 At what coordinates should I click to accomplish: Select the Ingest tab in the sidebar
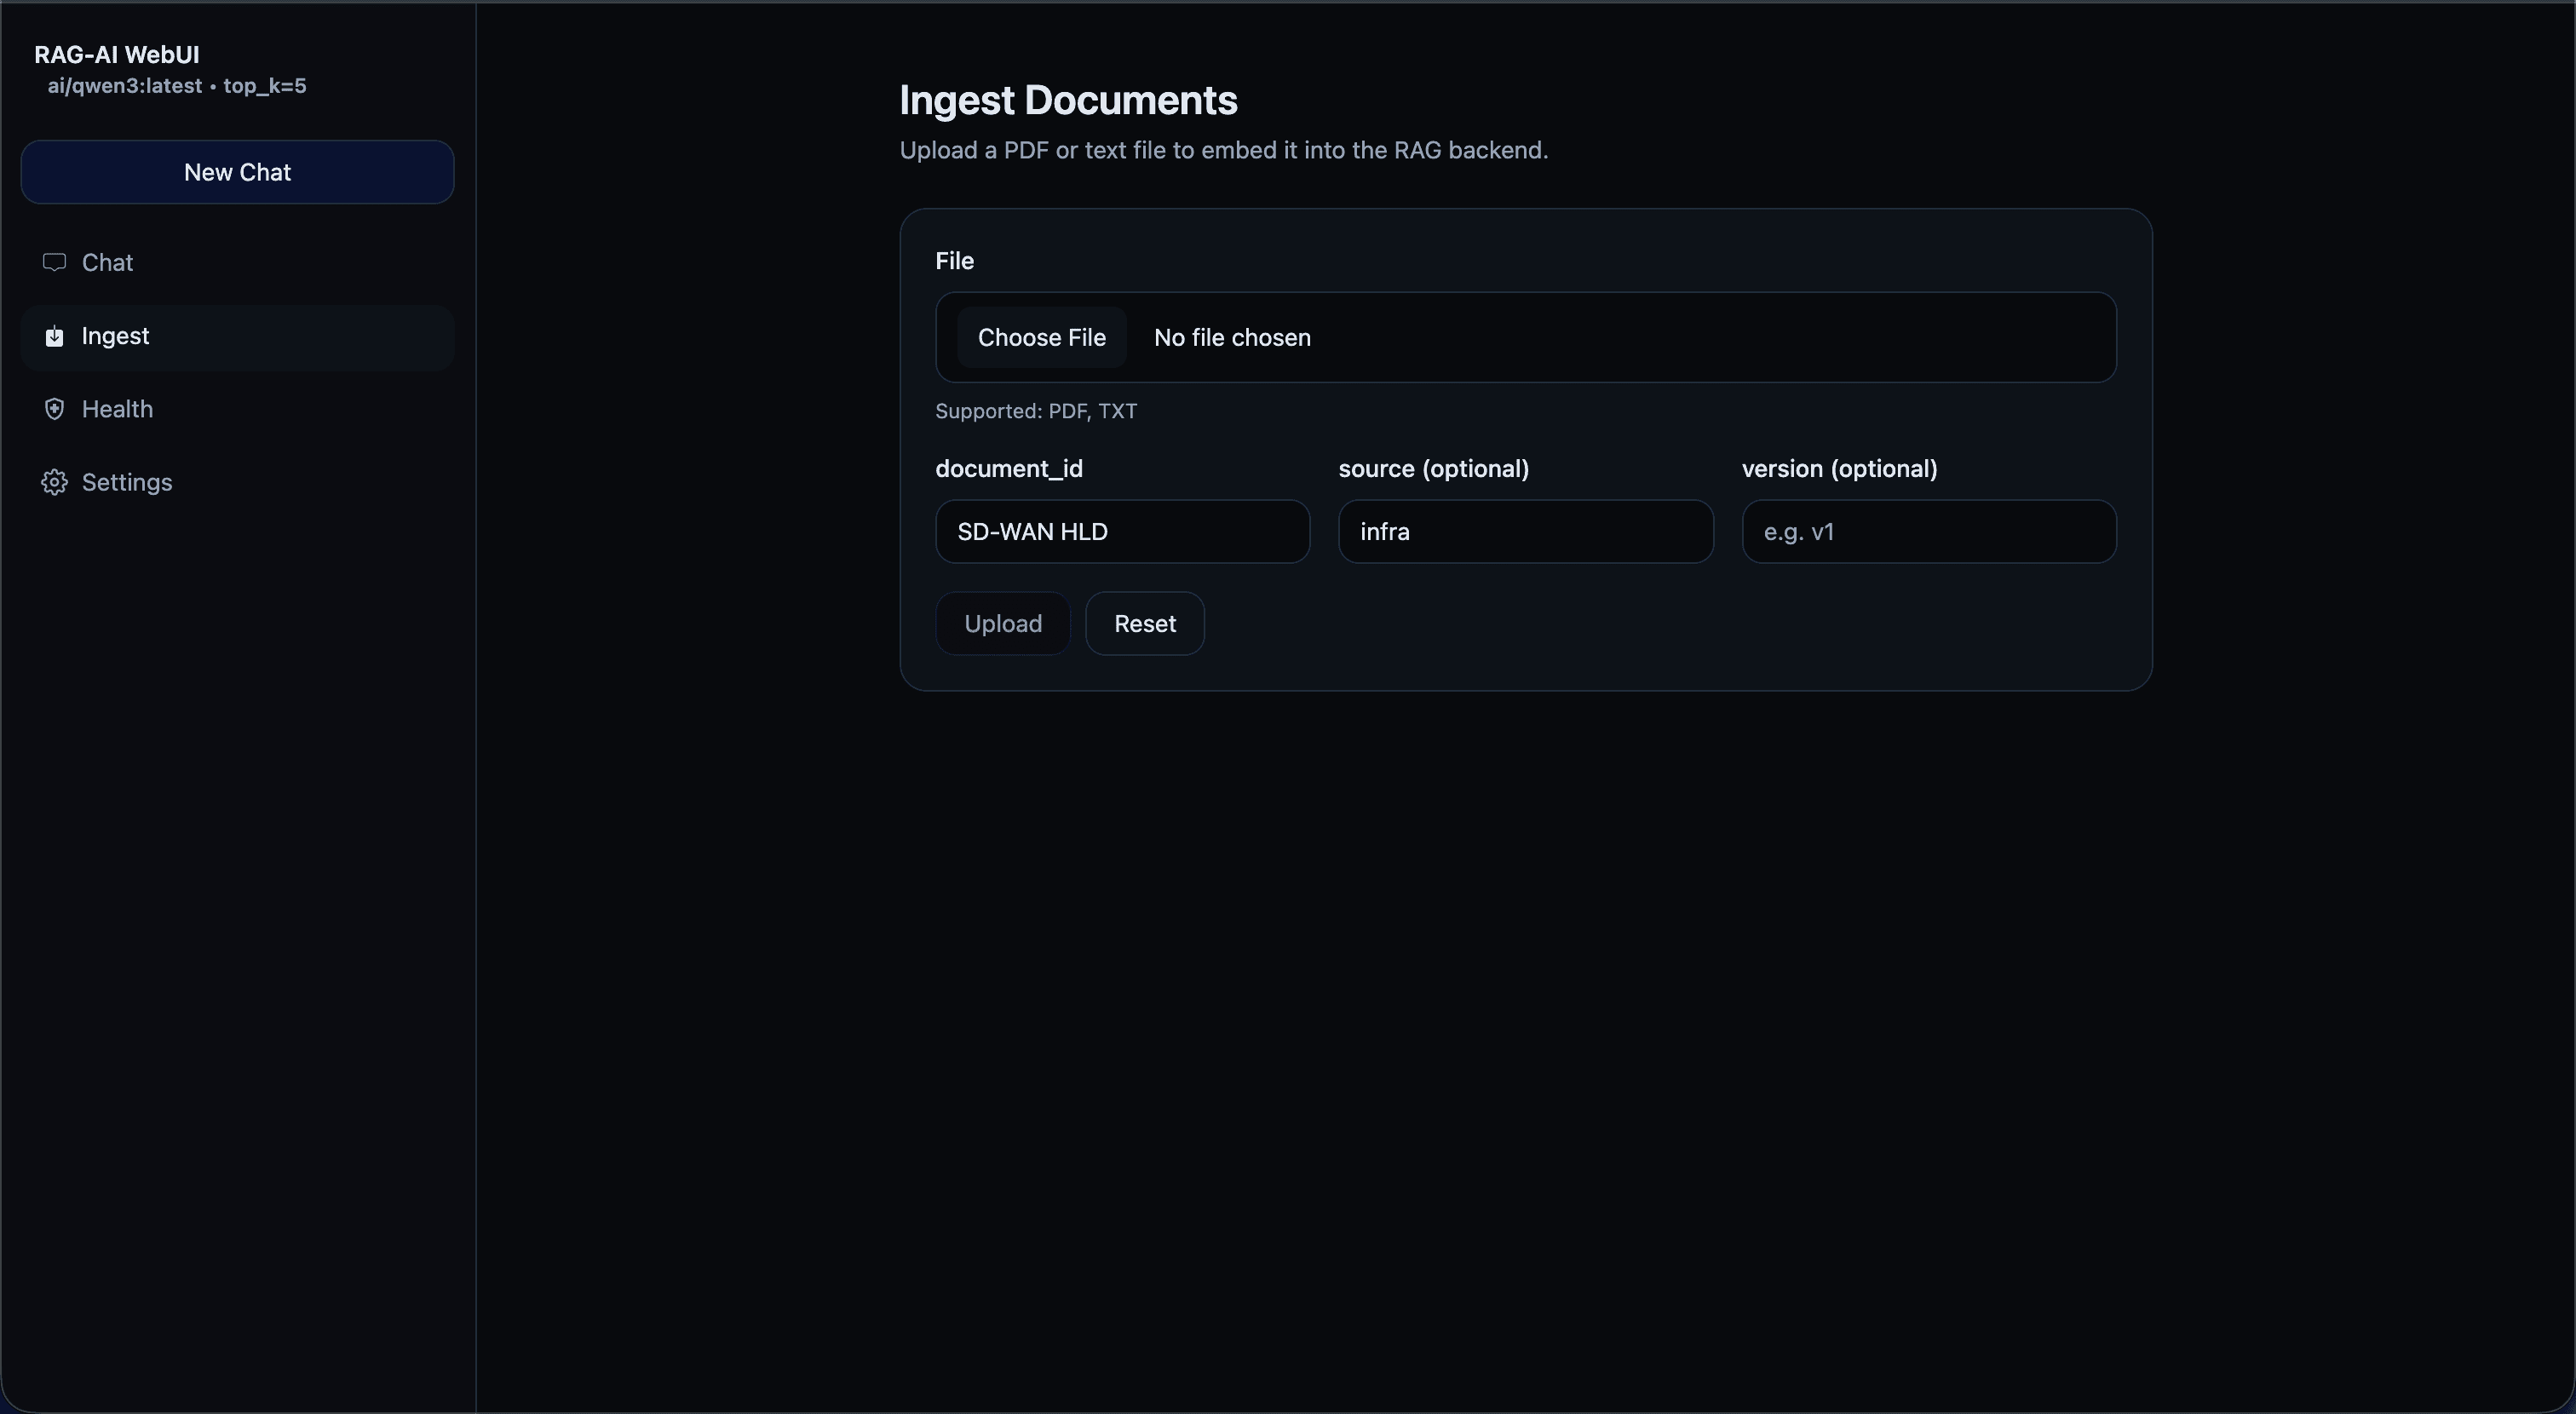click(116, 336)
